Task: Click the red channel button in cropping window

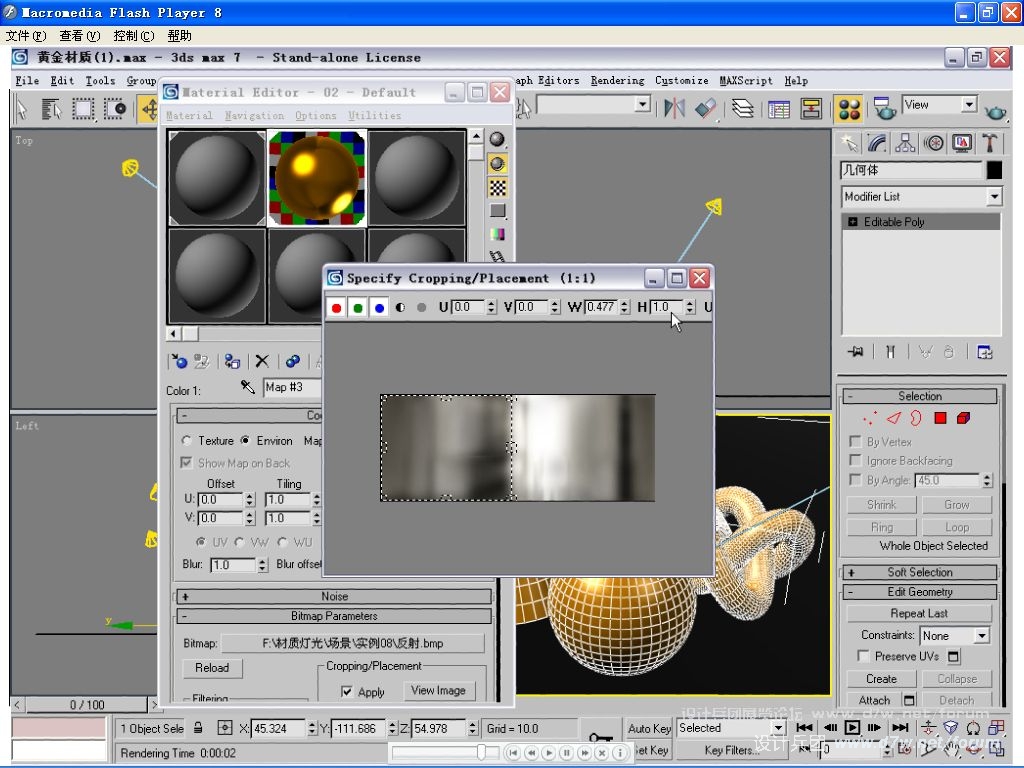Action: click(337, 308)
